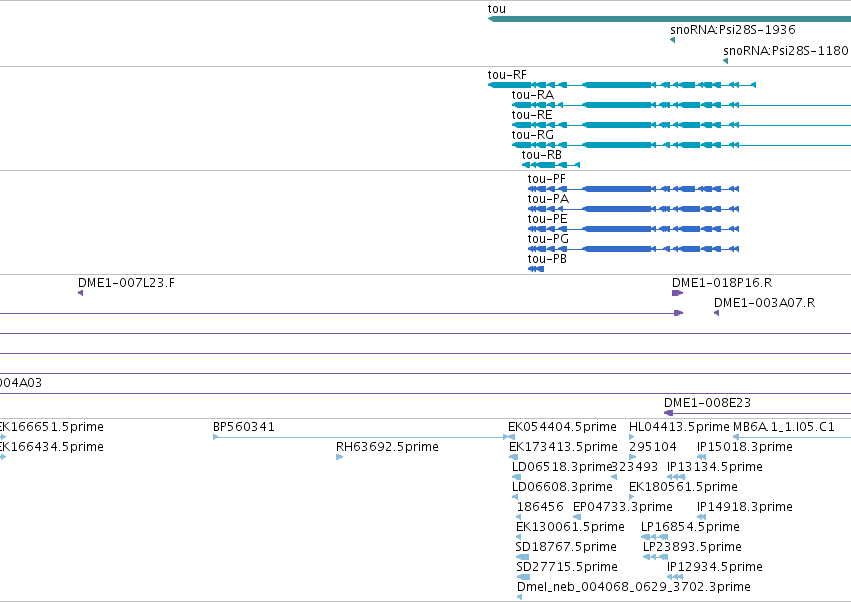This screenshot has width=851, height=602.
Task: Click the tou-RG transcript label
Action: tap(532, 135)
